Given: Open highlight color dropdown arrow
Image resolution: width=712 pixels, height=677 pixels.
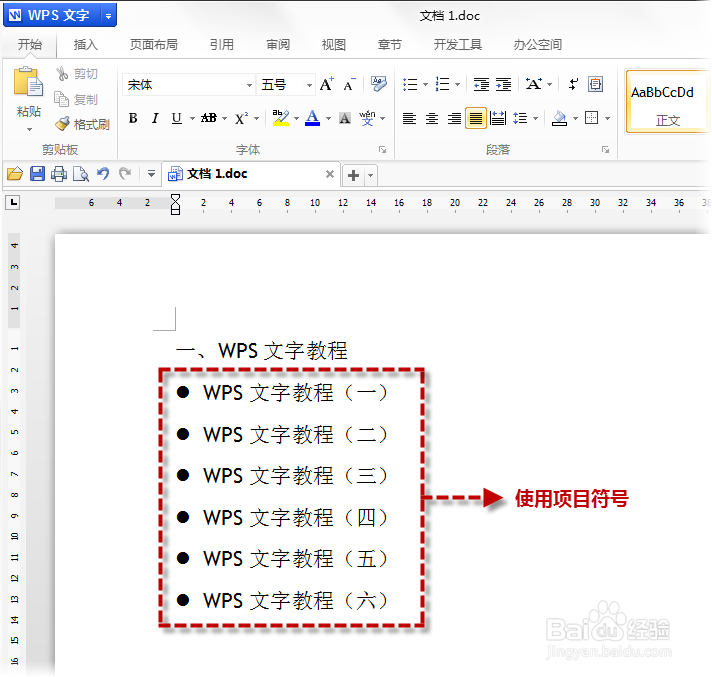Looking at the screenshot, I should point(296,119).
